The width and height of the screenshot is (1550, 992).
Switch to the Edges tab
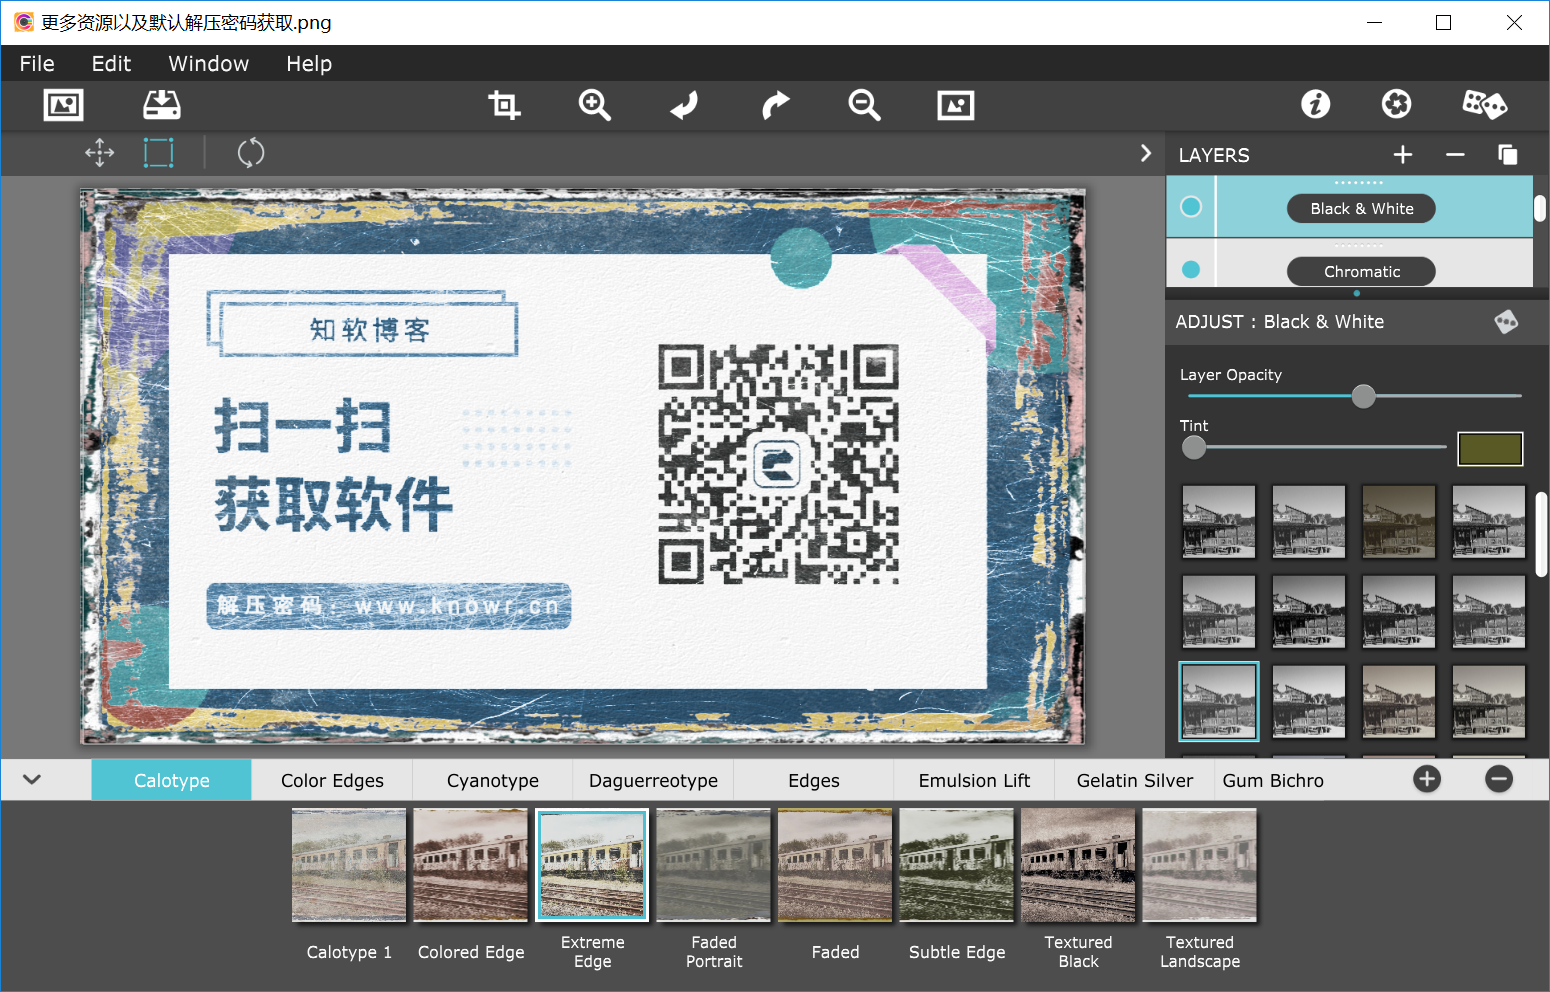814,780
